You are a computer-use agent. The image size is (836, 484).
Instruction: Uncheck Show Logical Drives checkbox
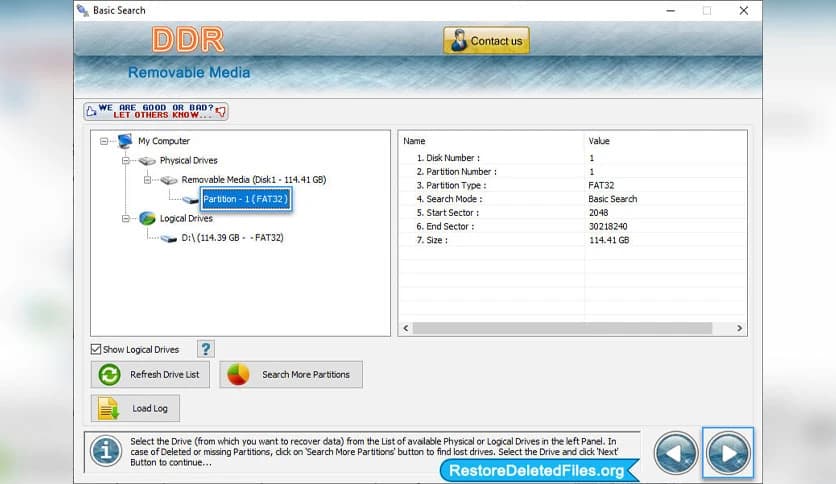pos(96,350)
